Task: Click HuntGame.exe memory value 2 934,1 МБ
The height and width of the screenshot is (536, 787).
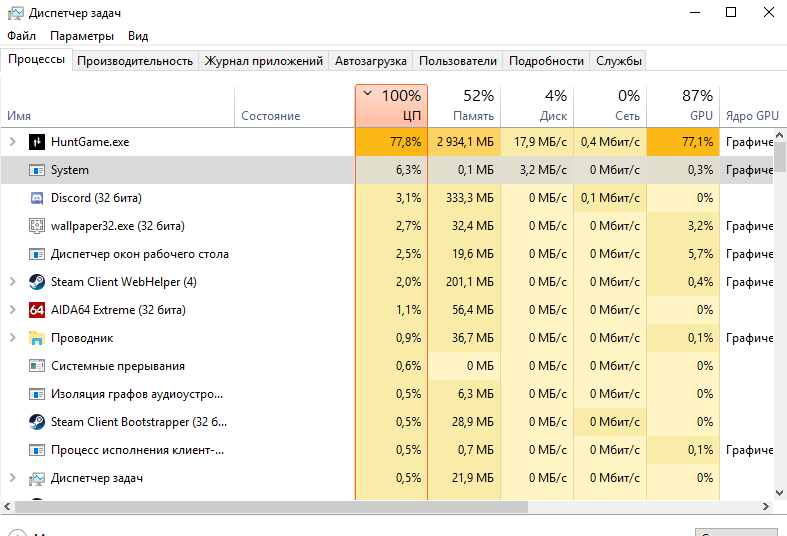Action: (x=465, y=142)
